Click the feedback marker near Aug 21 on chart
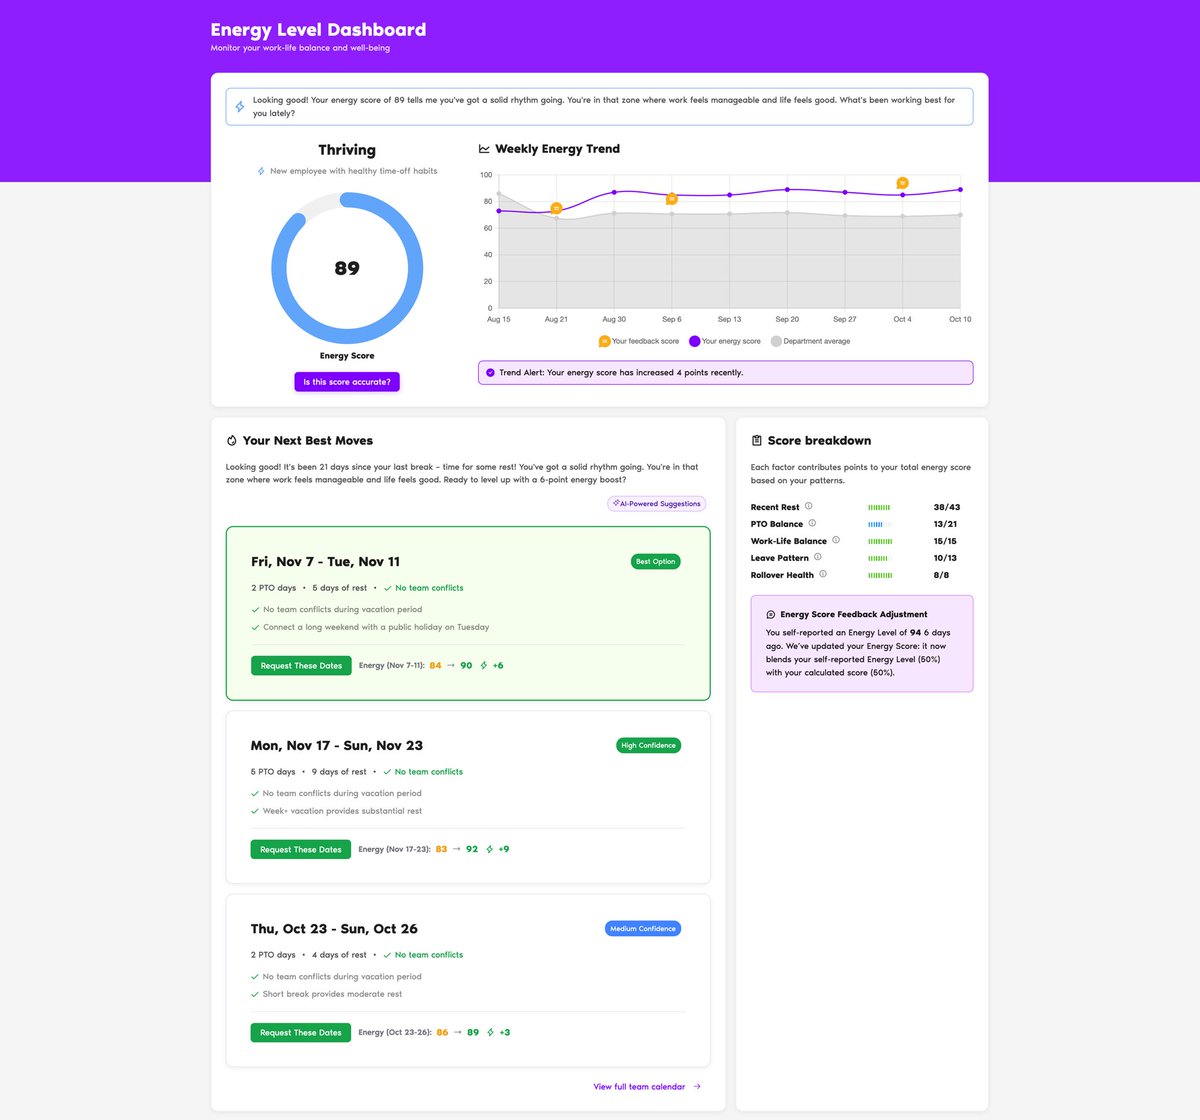1200x1120 pixels. (x=556, y=209)
